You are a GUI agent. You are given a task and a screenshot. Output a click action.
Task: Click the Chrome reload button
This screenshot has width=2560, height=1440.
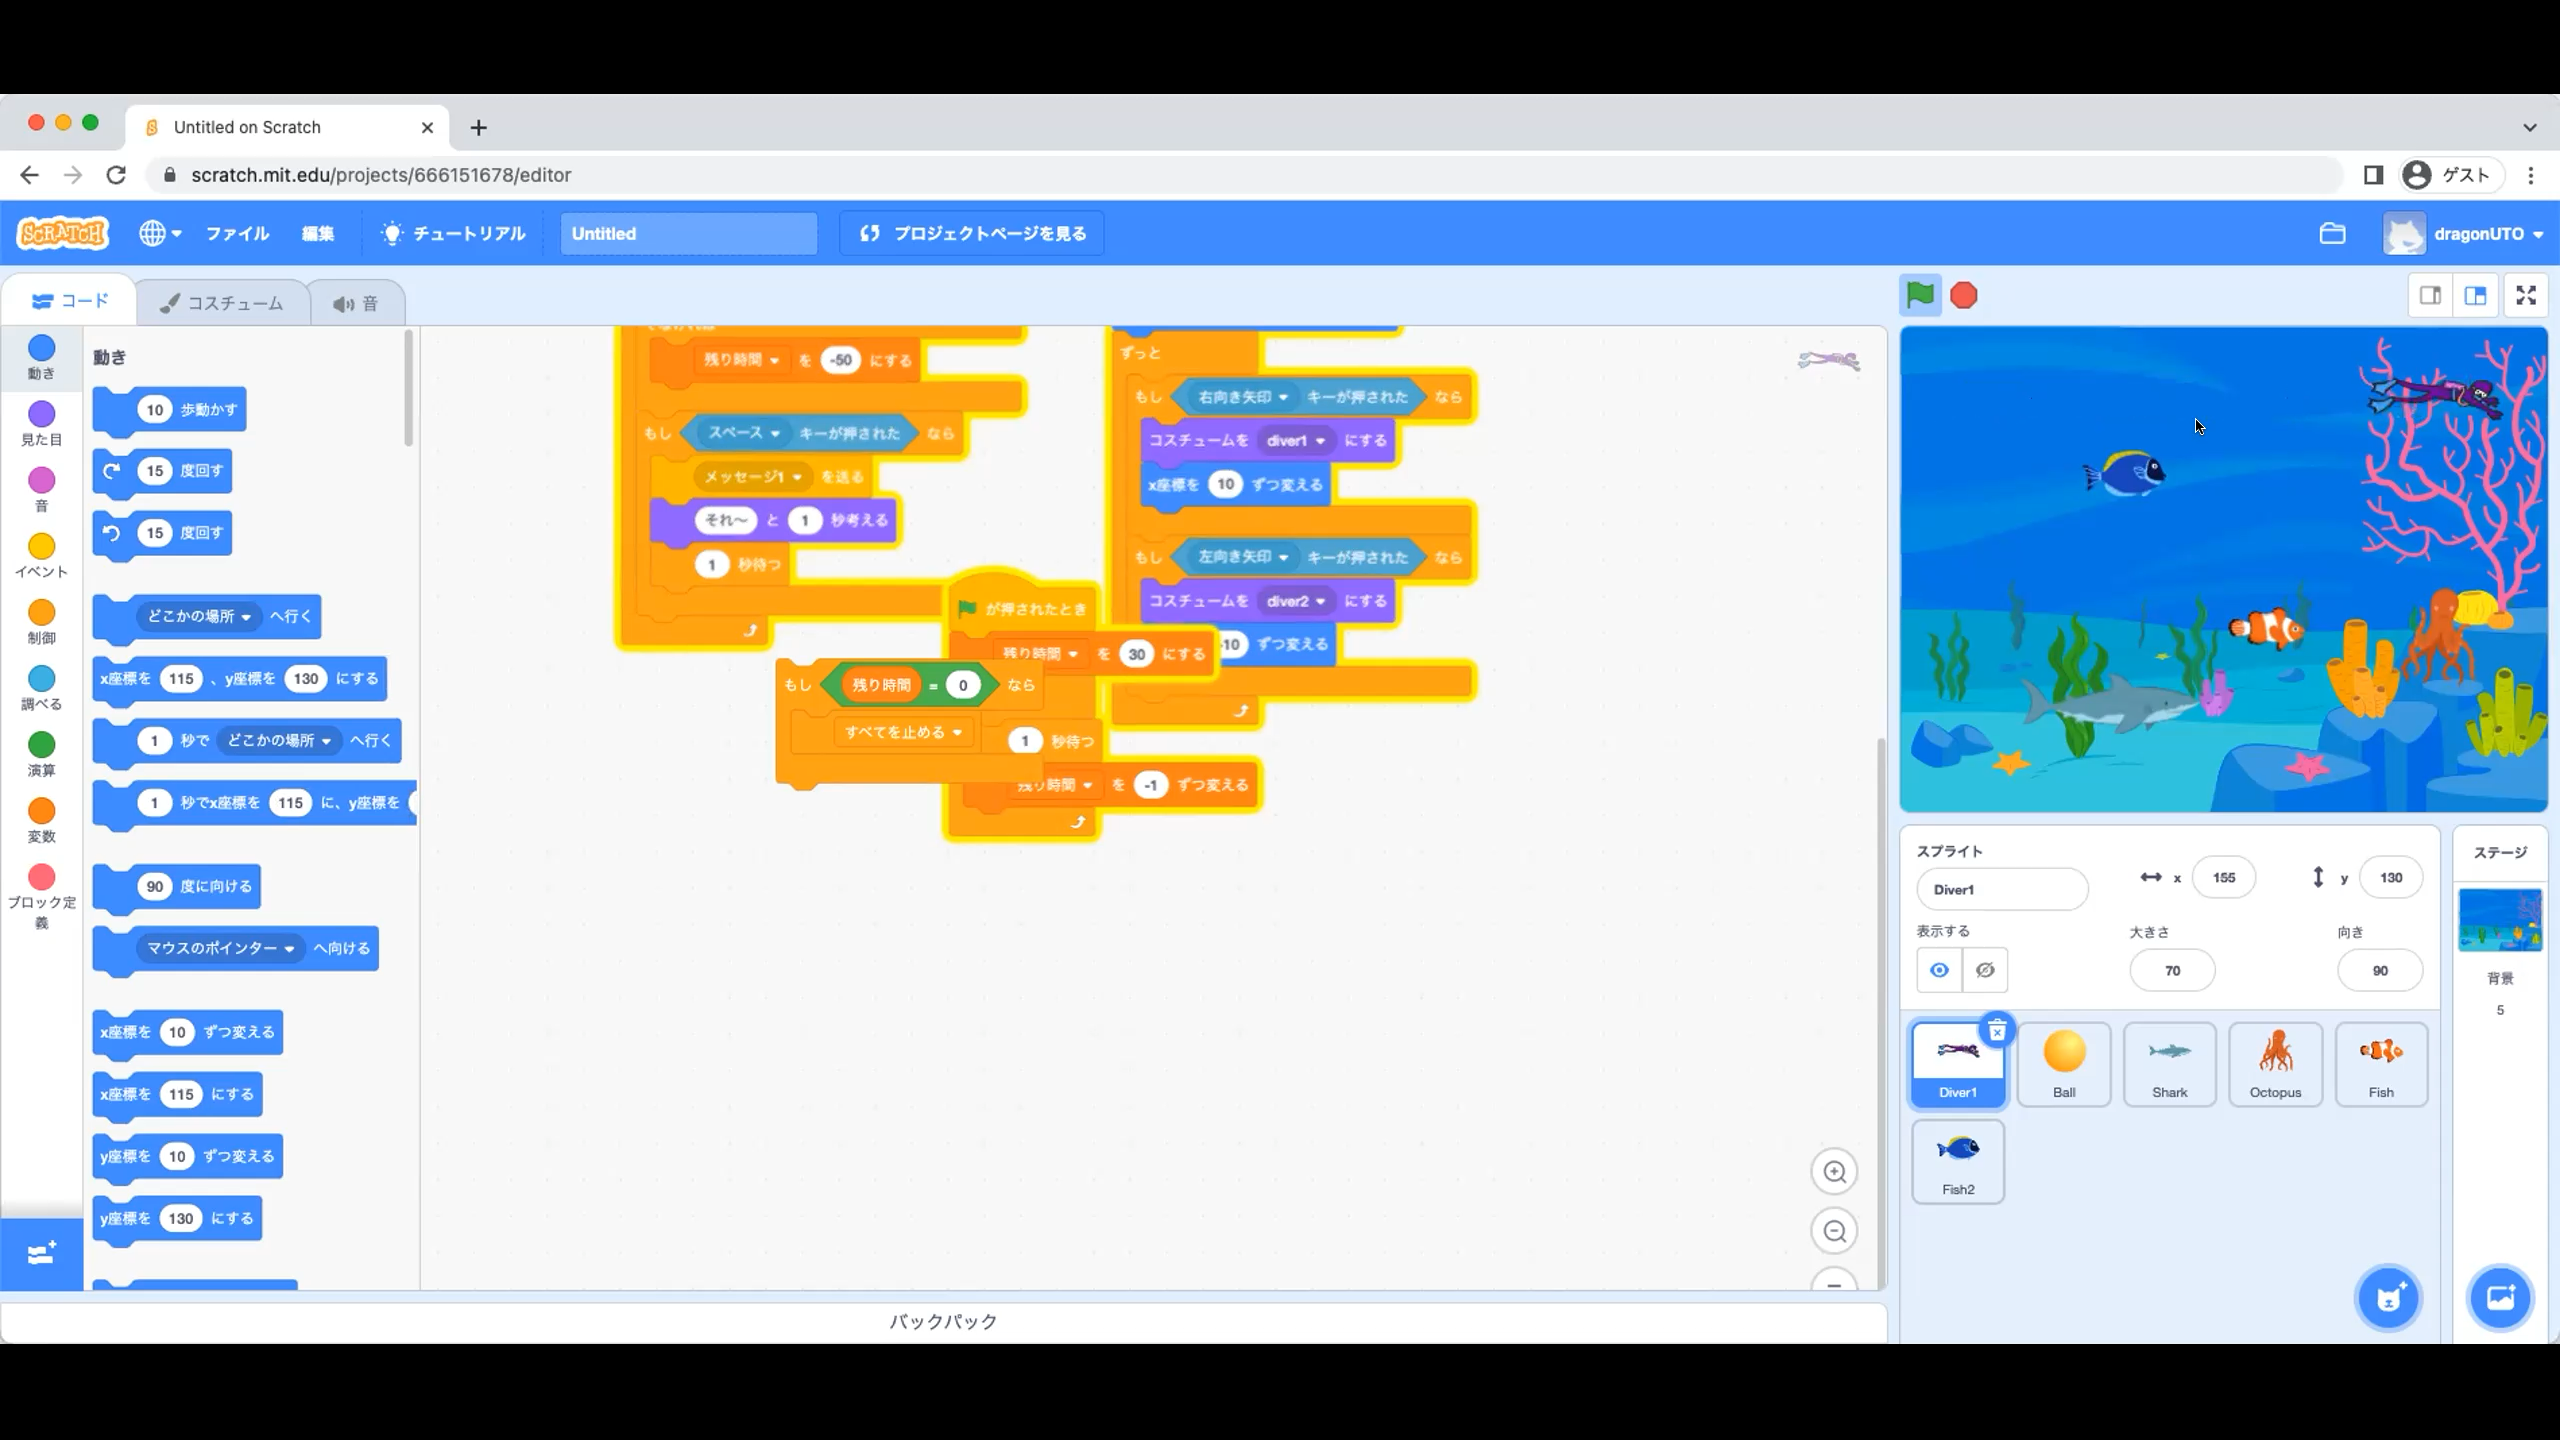pos(116,175)
